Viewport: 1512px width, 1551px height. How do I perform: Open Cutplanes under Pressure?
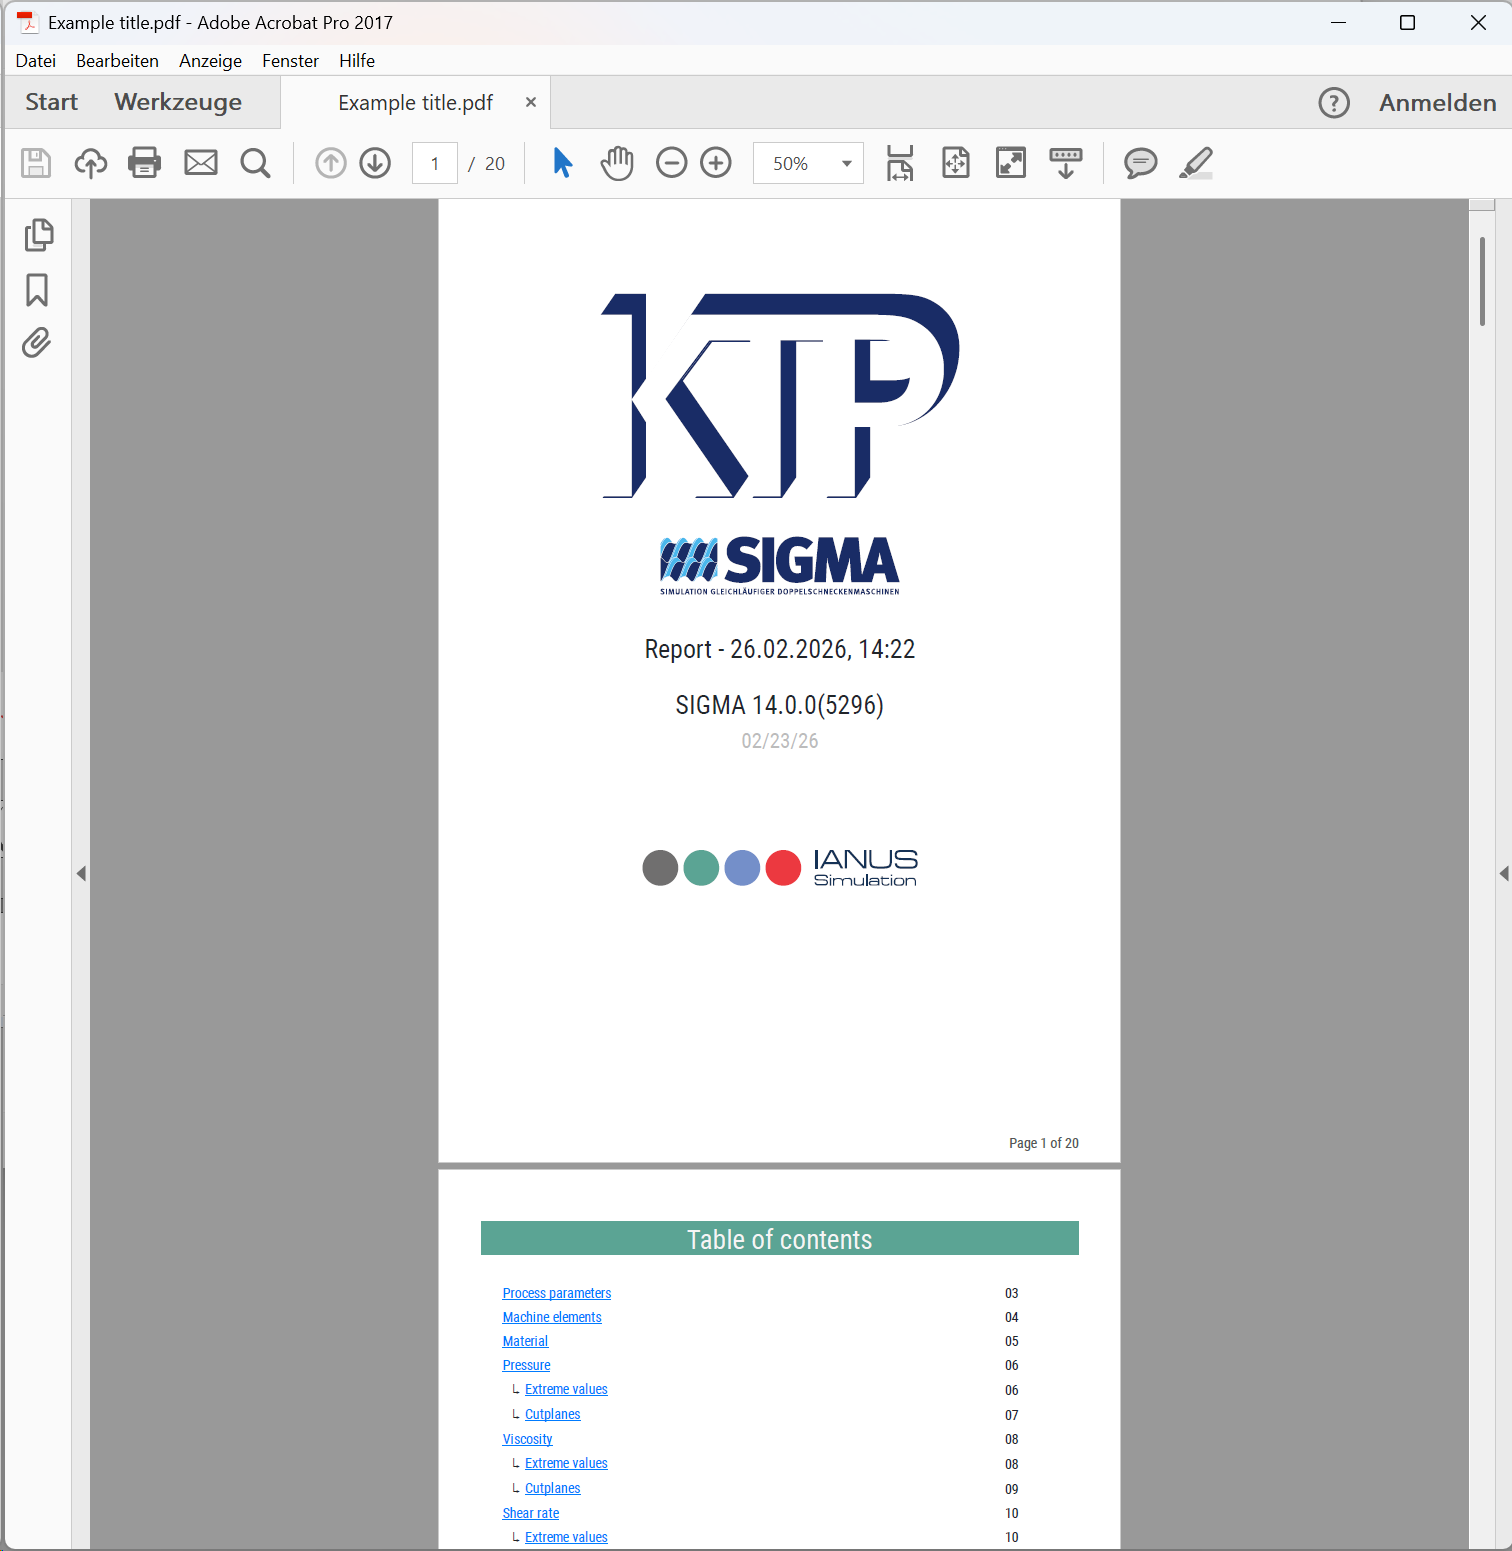(552, 1414)
